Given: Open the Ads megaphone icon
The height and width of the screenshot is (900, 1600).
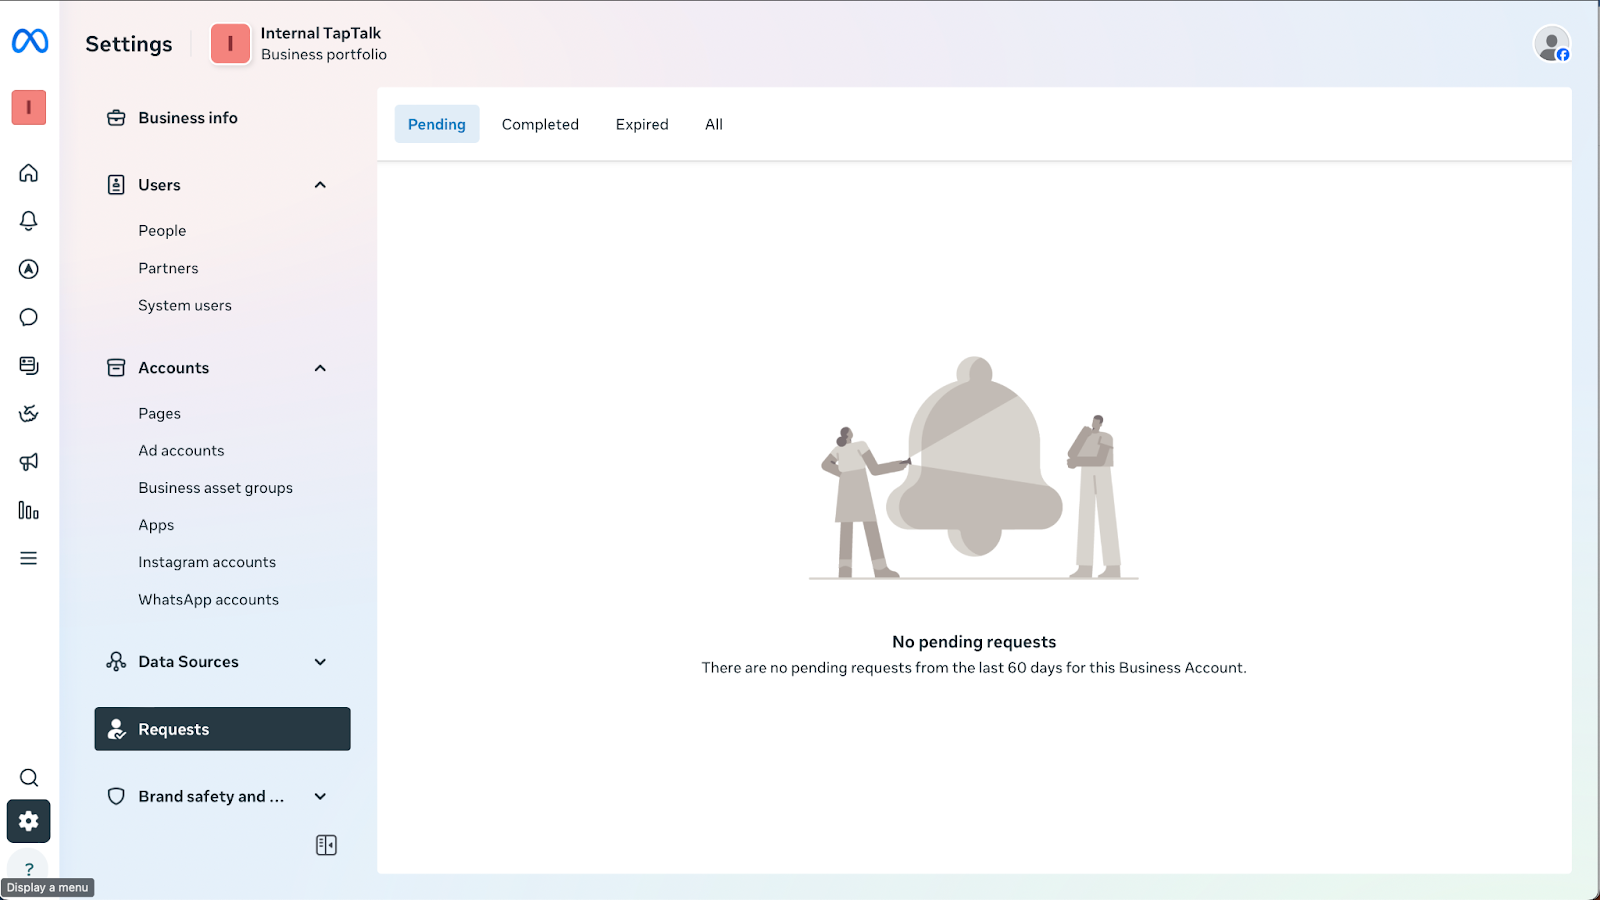Looking at the screenshot, I should 29,462.
